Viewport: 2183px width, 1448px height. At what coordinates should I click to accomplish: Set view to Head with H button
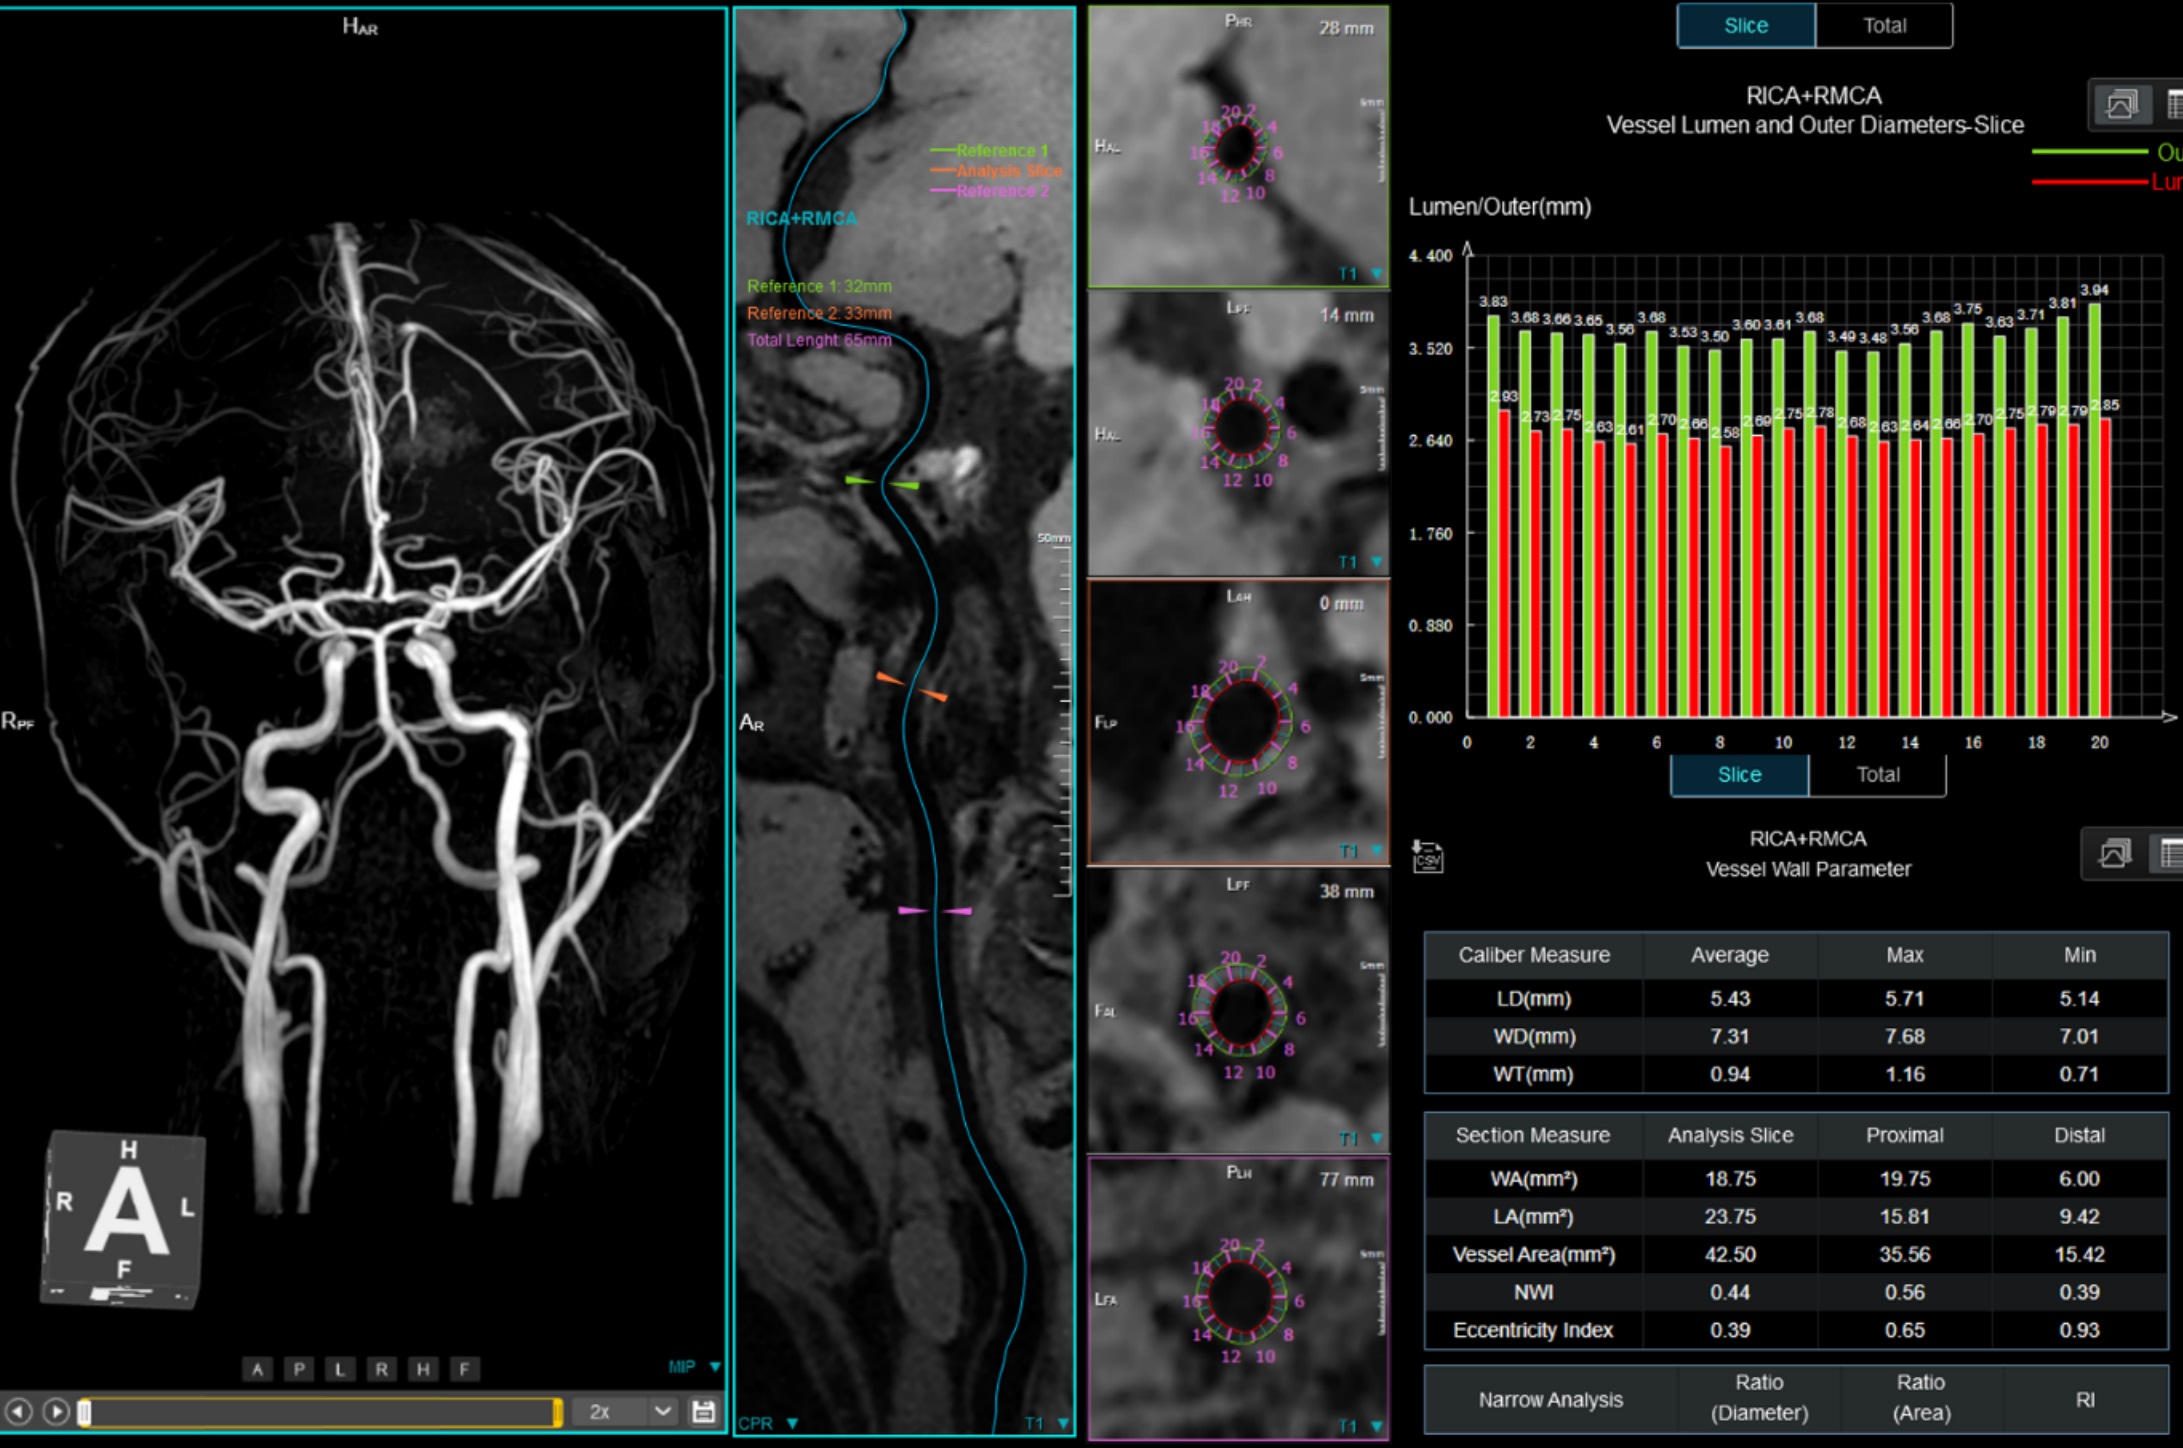click(x=423, y=1369)
